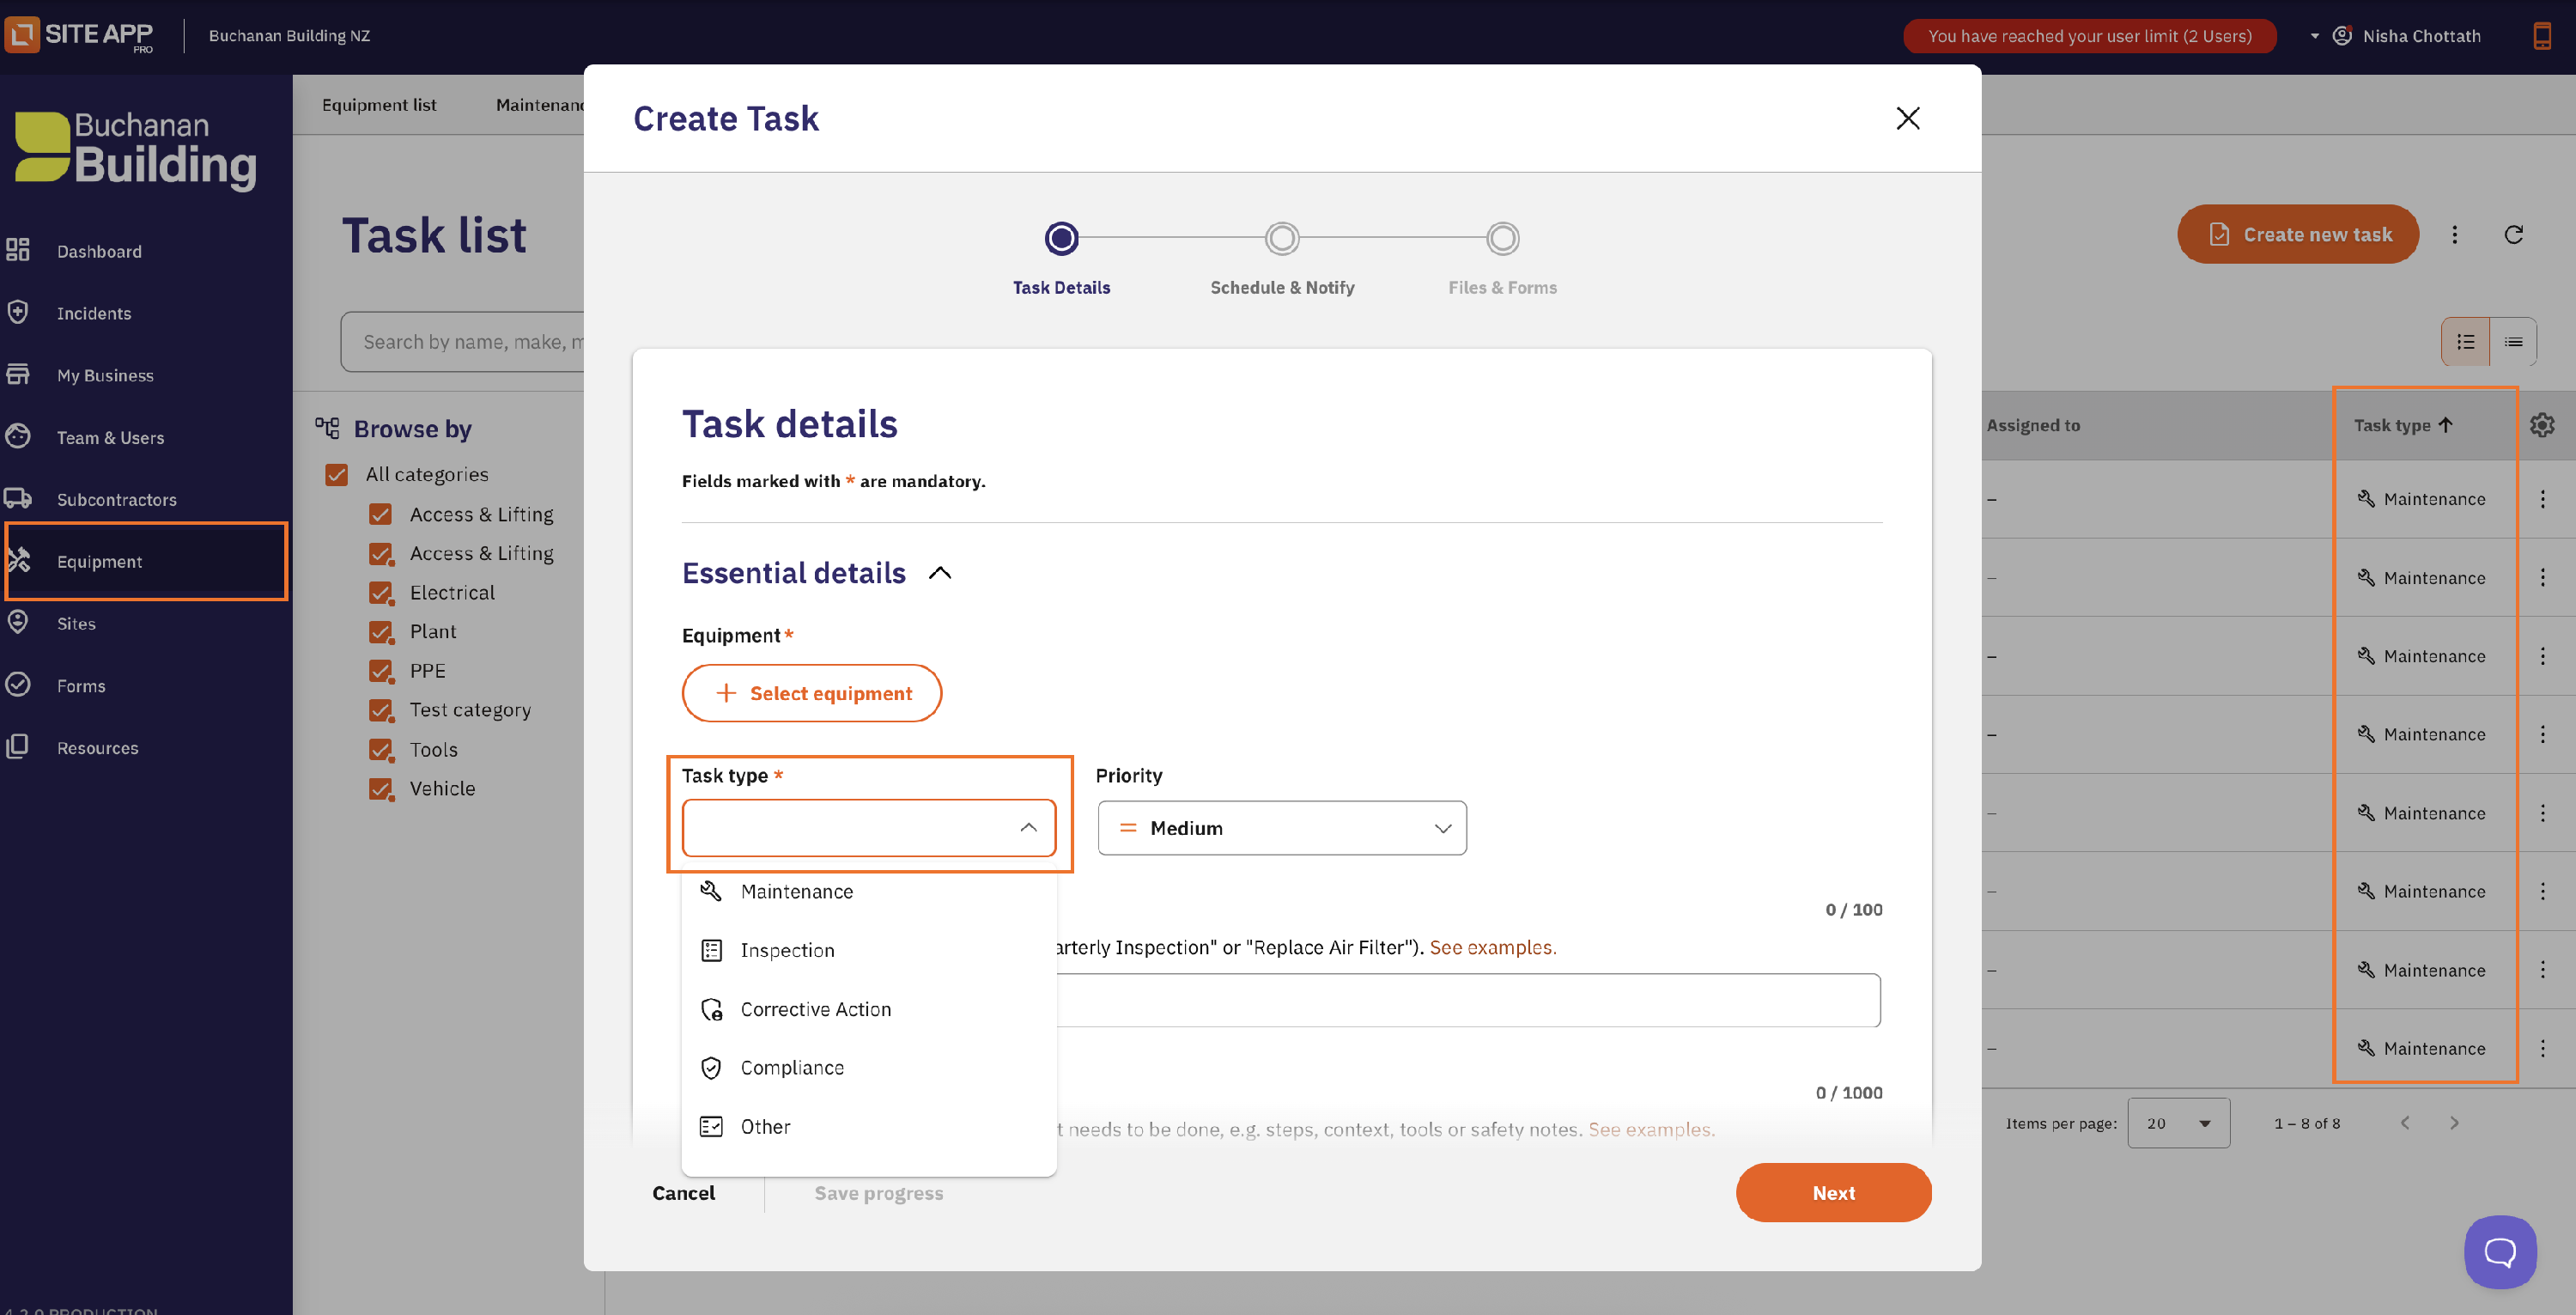This screenshot has height=1315, width=2576.
Task: Open the chat support bubble
Action: point(2500,1251)
